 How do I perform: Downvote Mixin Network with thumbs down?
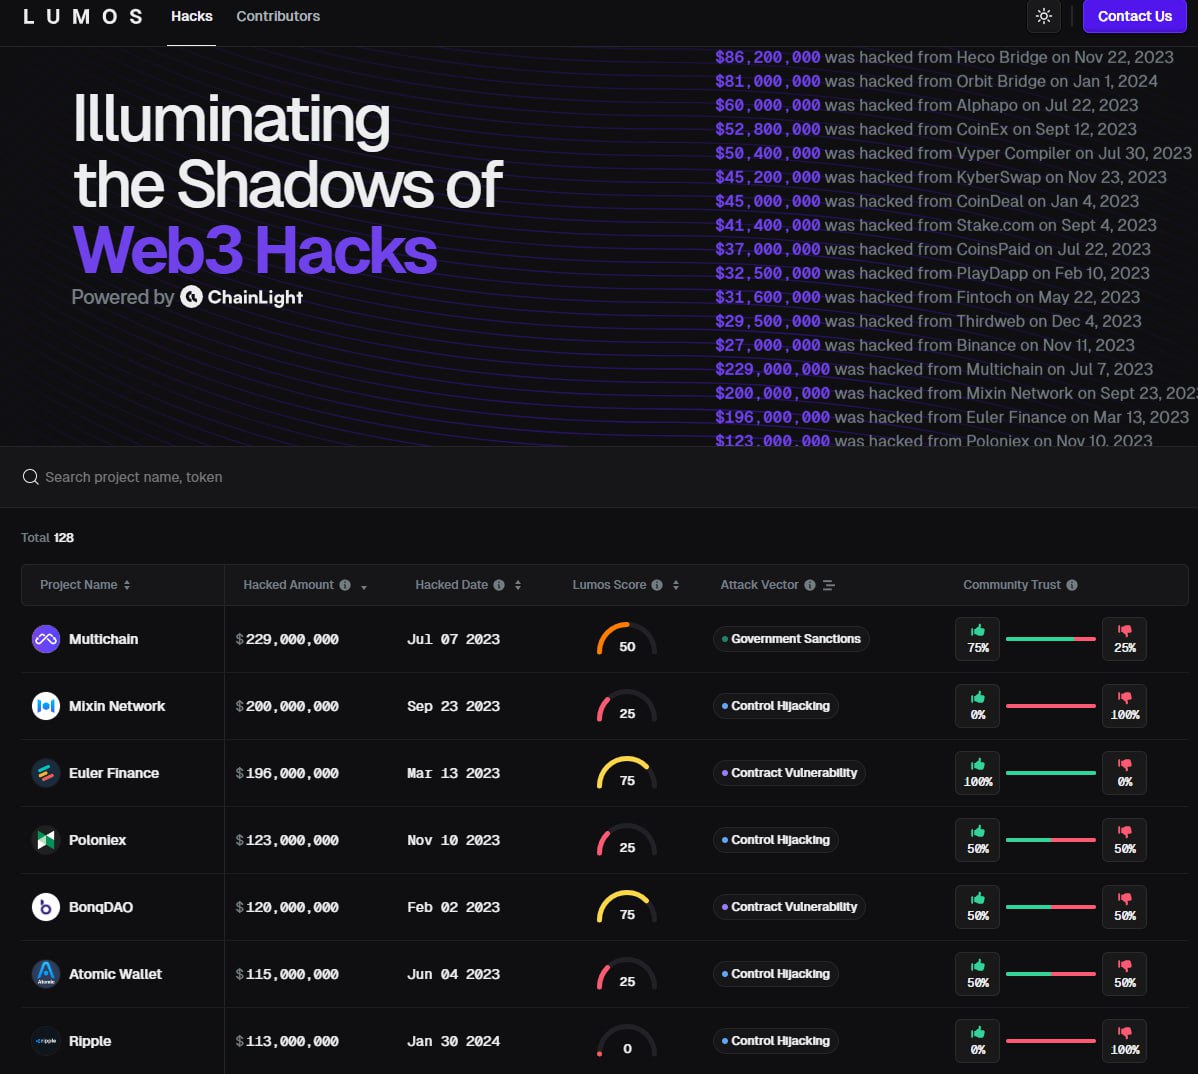coord(1125,707)
